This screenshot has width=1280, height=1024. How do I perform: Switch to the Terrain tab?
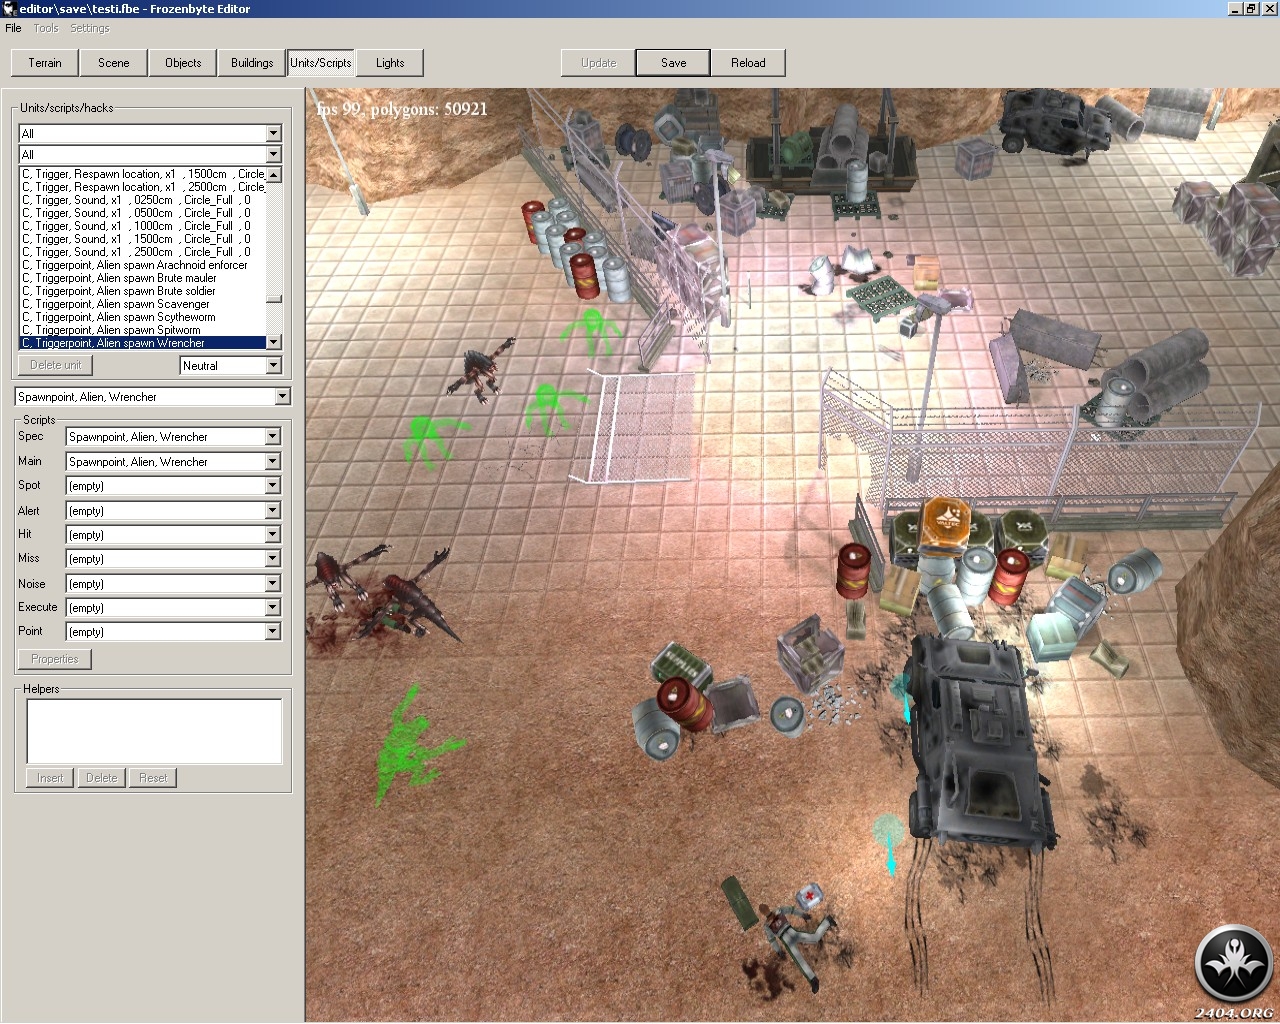(45, 63)
